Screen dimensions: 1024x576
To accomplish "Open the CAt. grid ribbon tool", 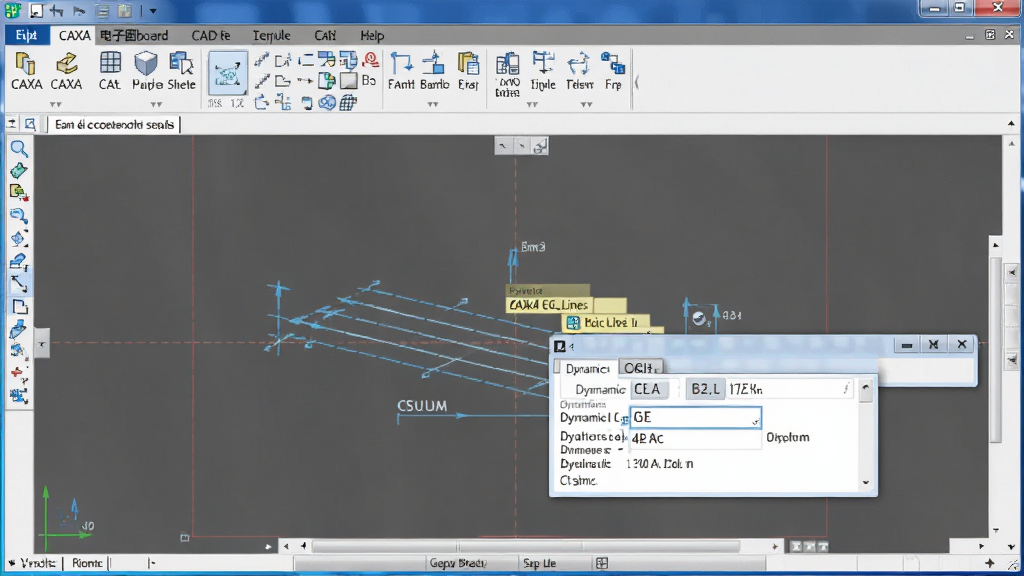I will click(x=110, y=71).
